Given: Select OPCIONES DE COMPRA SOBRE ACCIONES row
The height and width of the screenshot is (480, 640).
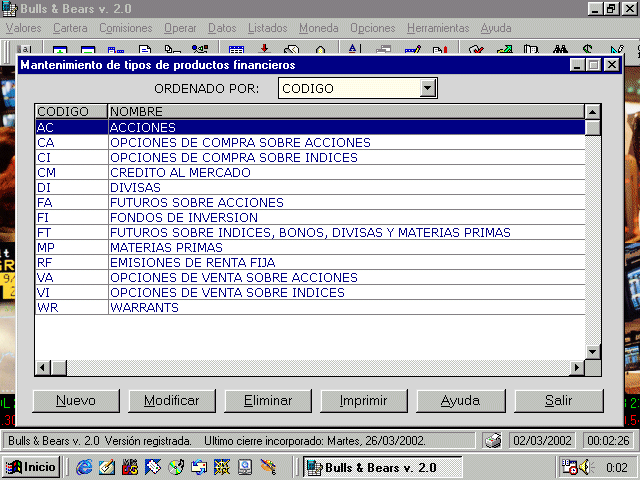Looking at the screenshot, I should [310, 142].
